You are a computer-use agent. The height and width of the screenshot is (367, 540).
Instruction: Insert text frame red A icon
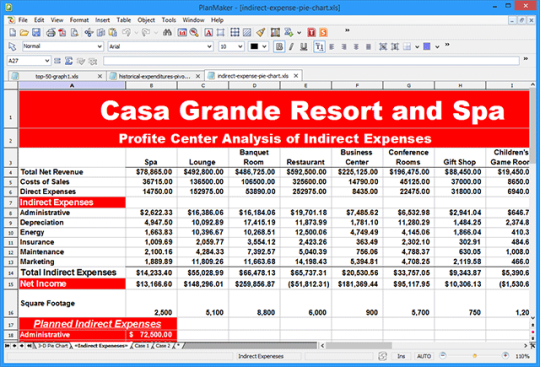click(x=208, y=33)
